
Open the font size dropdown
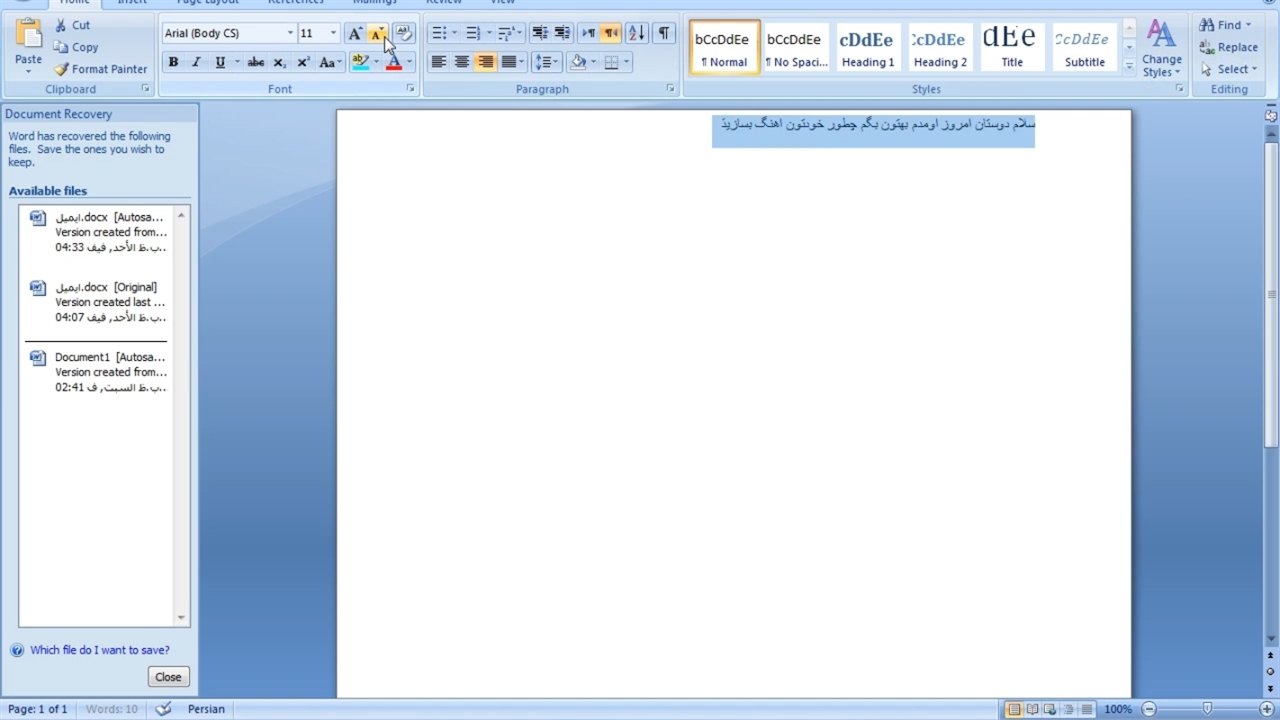(333, 34)
